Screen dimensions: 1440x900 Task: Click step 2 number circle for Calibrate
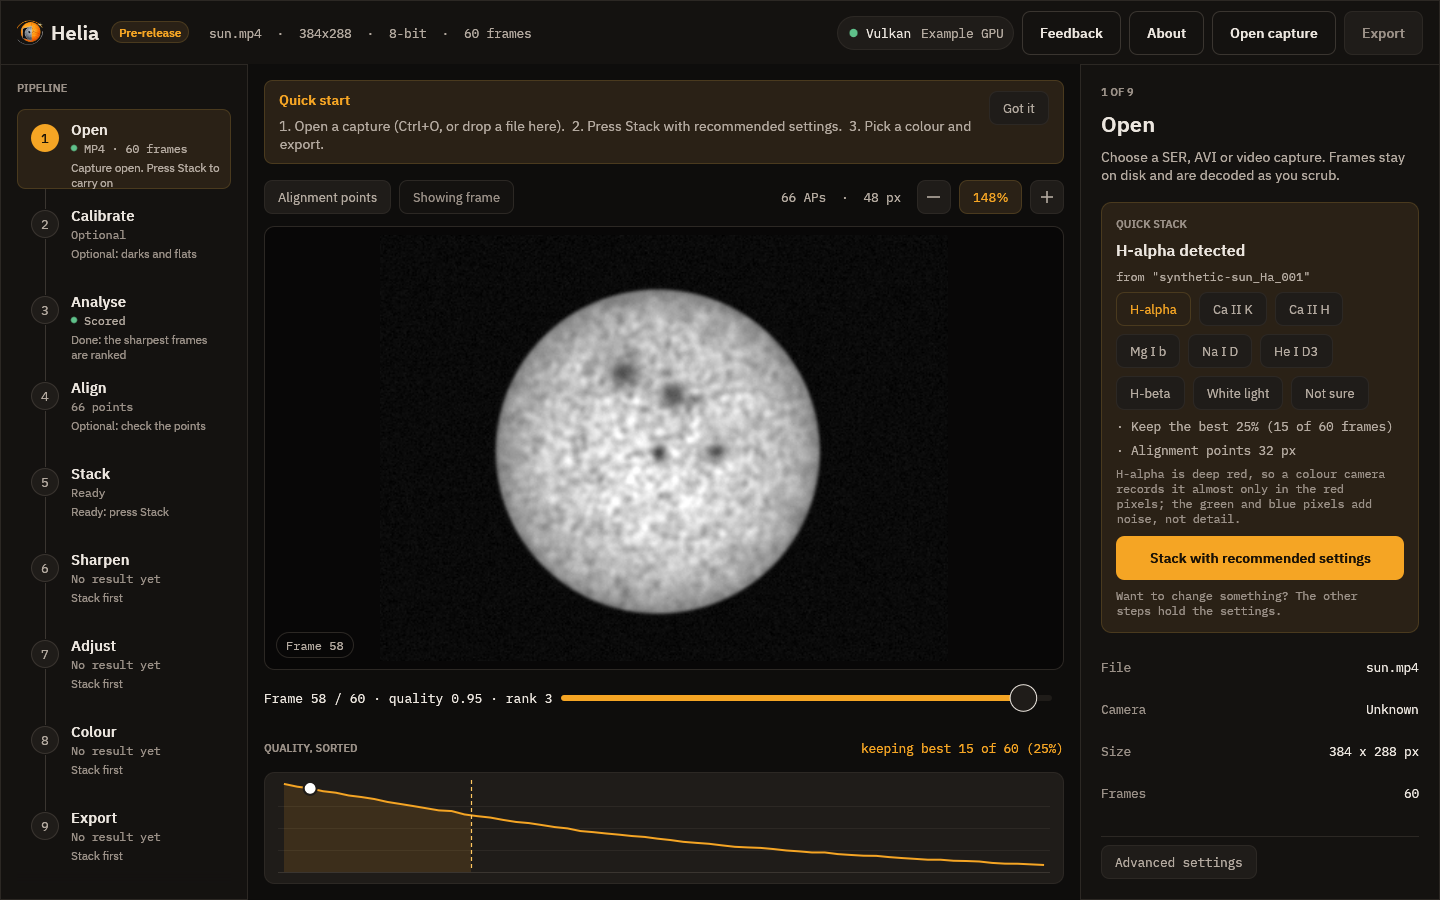(x=45, y=224)
